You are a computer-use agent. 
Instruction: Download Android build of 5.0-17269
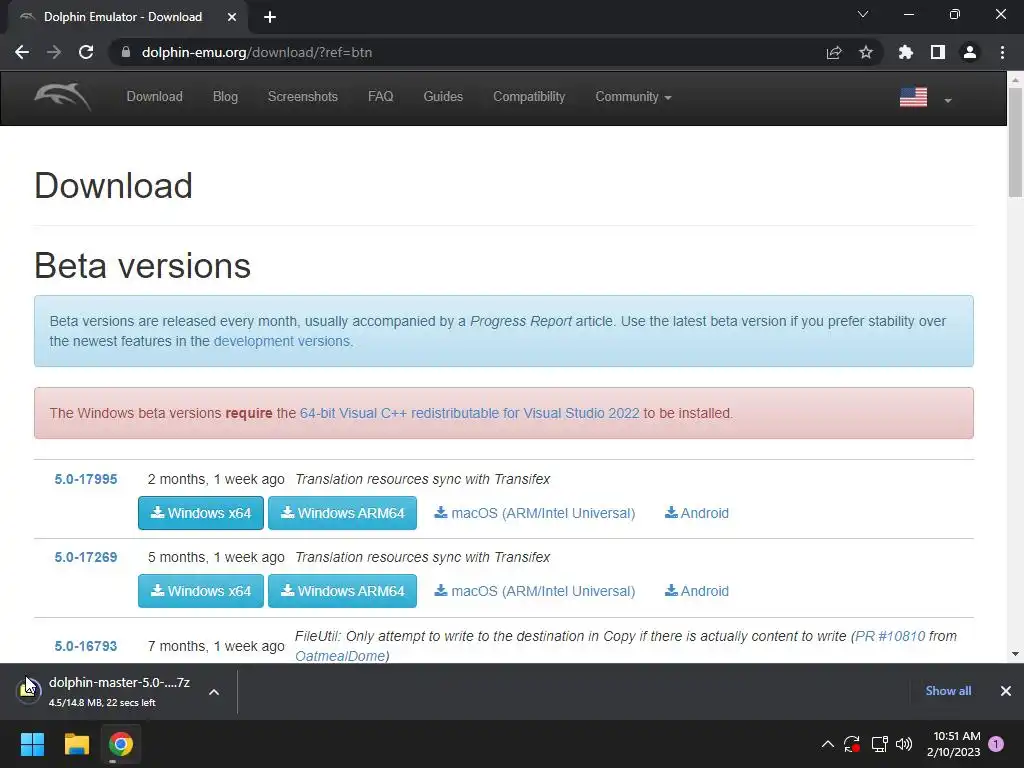pyautogui.click(x=697, y=591)
